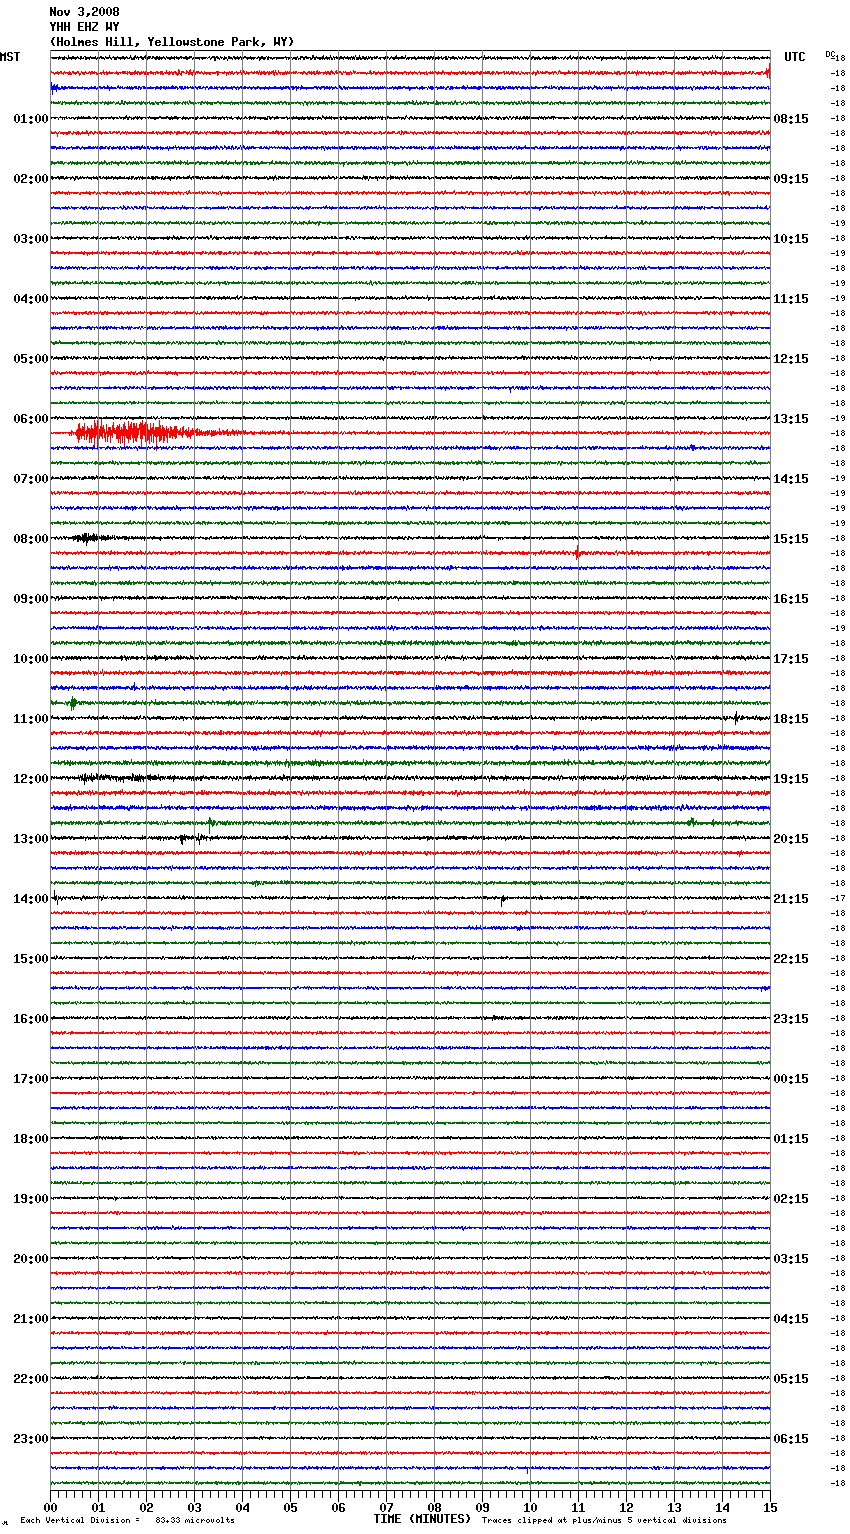
Task: Click the "08:15" UTC row label
Action: click(791, 119)
